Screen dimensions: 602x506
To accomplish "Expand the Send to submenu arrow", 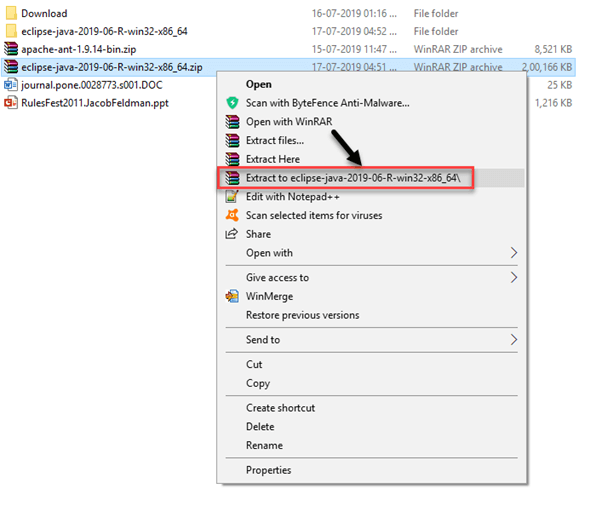I will pyautogui.click(x=514, y=340).
